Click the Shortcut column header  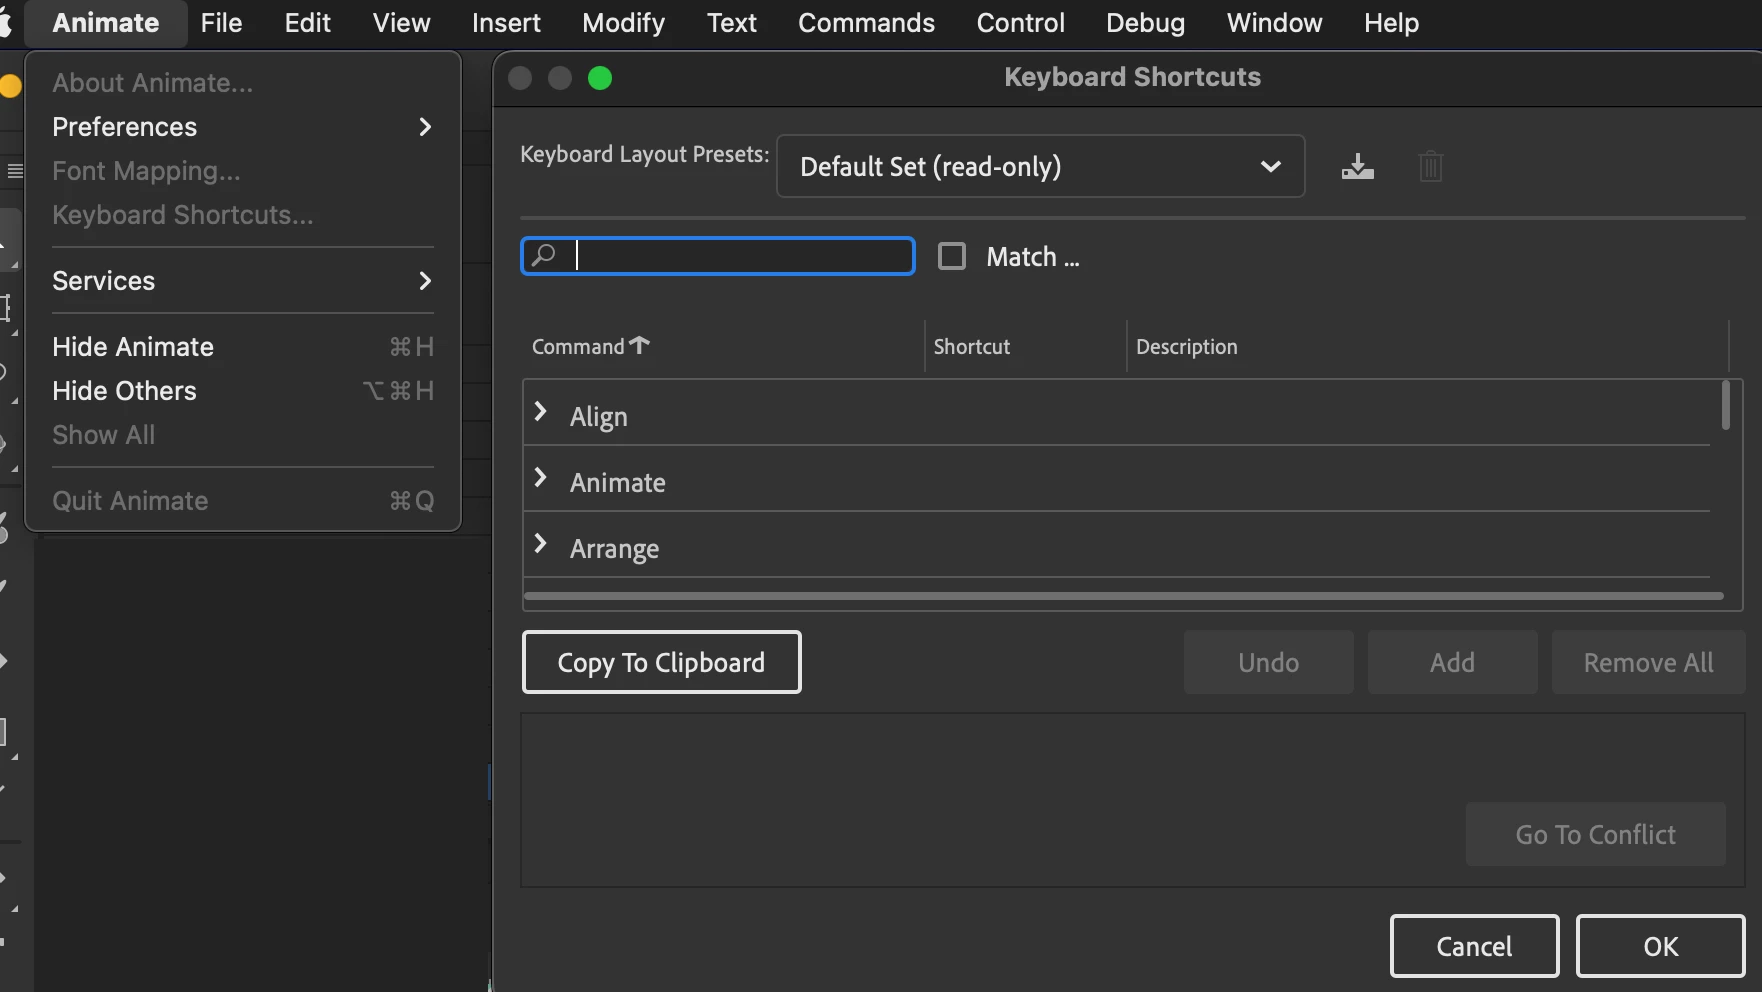click(971, 346)
